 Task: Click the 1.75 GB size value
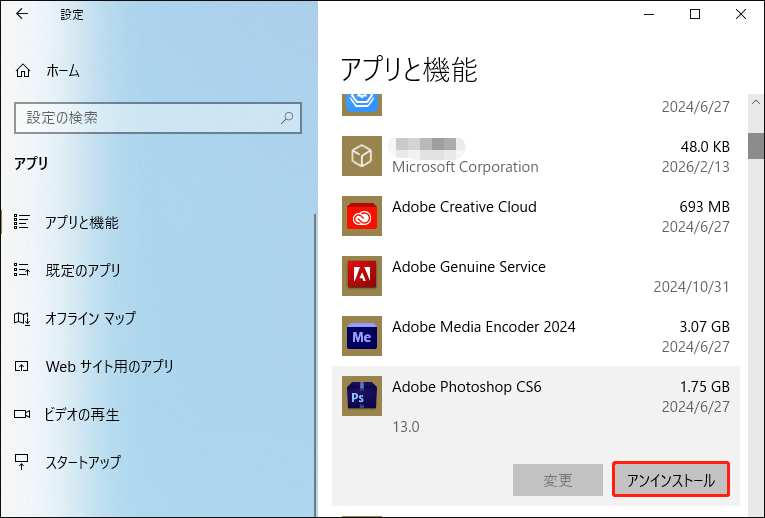(x=705, y=387)
